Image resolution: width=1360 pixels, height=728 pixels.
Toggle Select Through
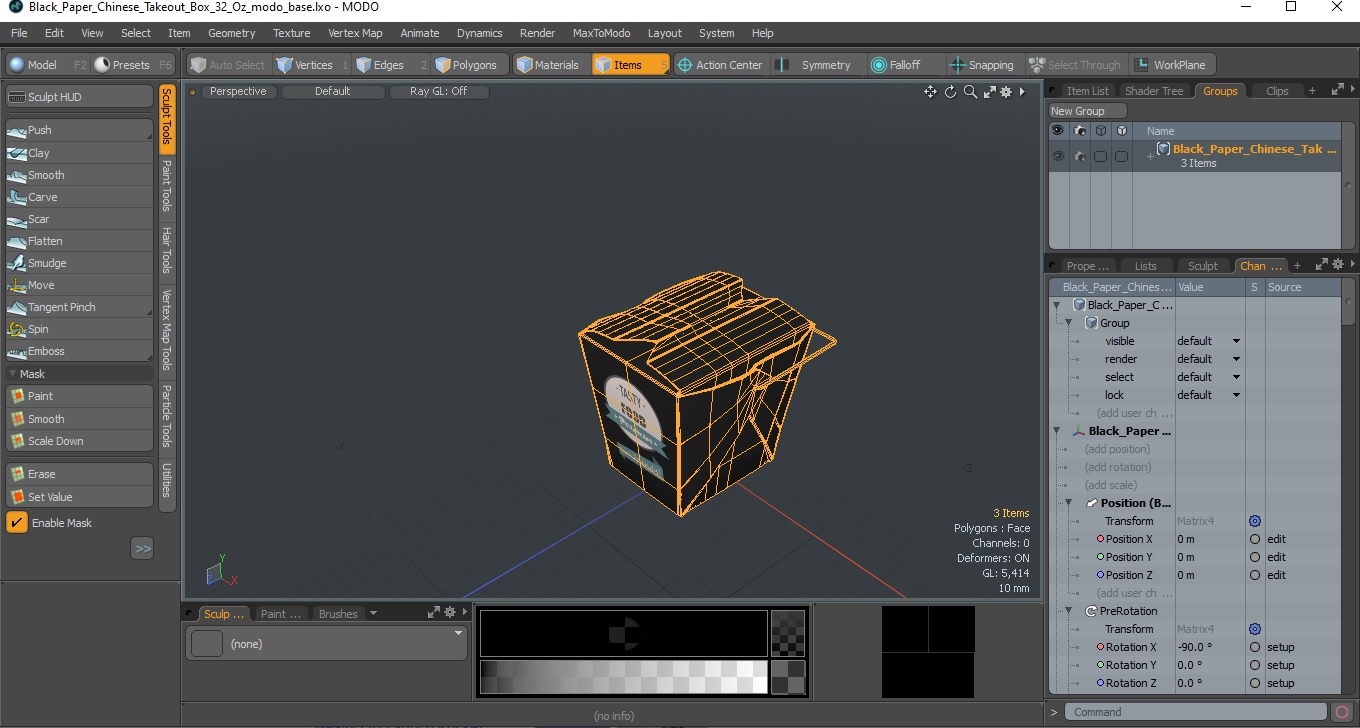[x=1075, y=65]
